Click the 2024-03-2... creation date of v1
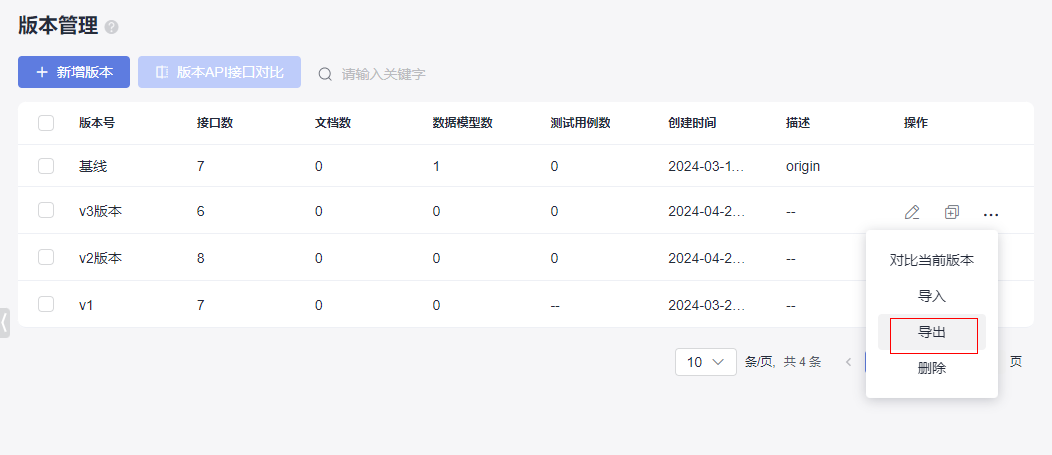This screenshot has width=1052, height=455. pyautogui.click(x=706, y=305)
